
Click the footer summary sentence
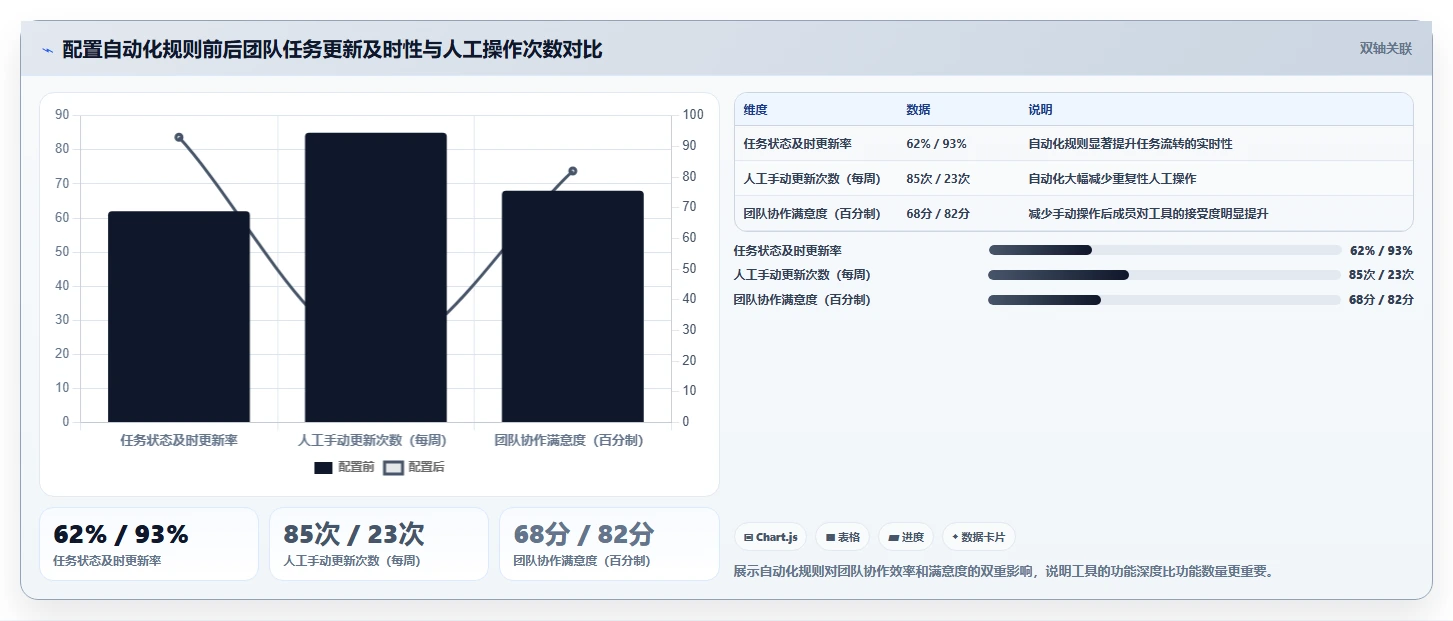tap(1003, 572)
